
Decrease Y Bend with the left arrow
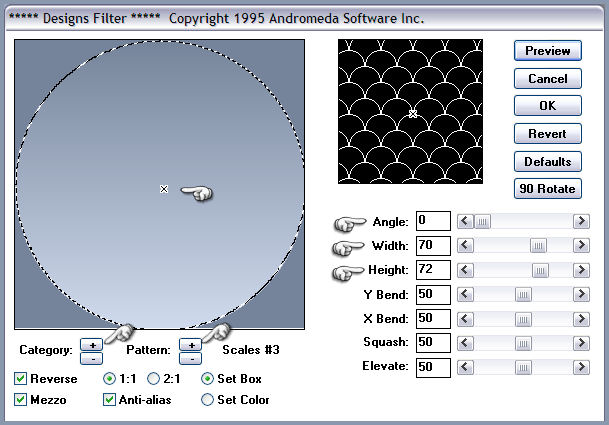click(x=465, y=294)
